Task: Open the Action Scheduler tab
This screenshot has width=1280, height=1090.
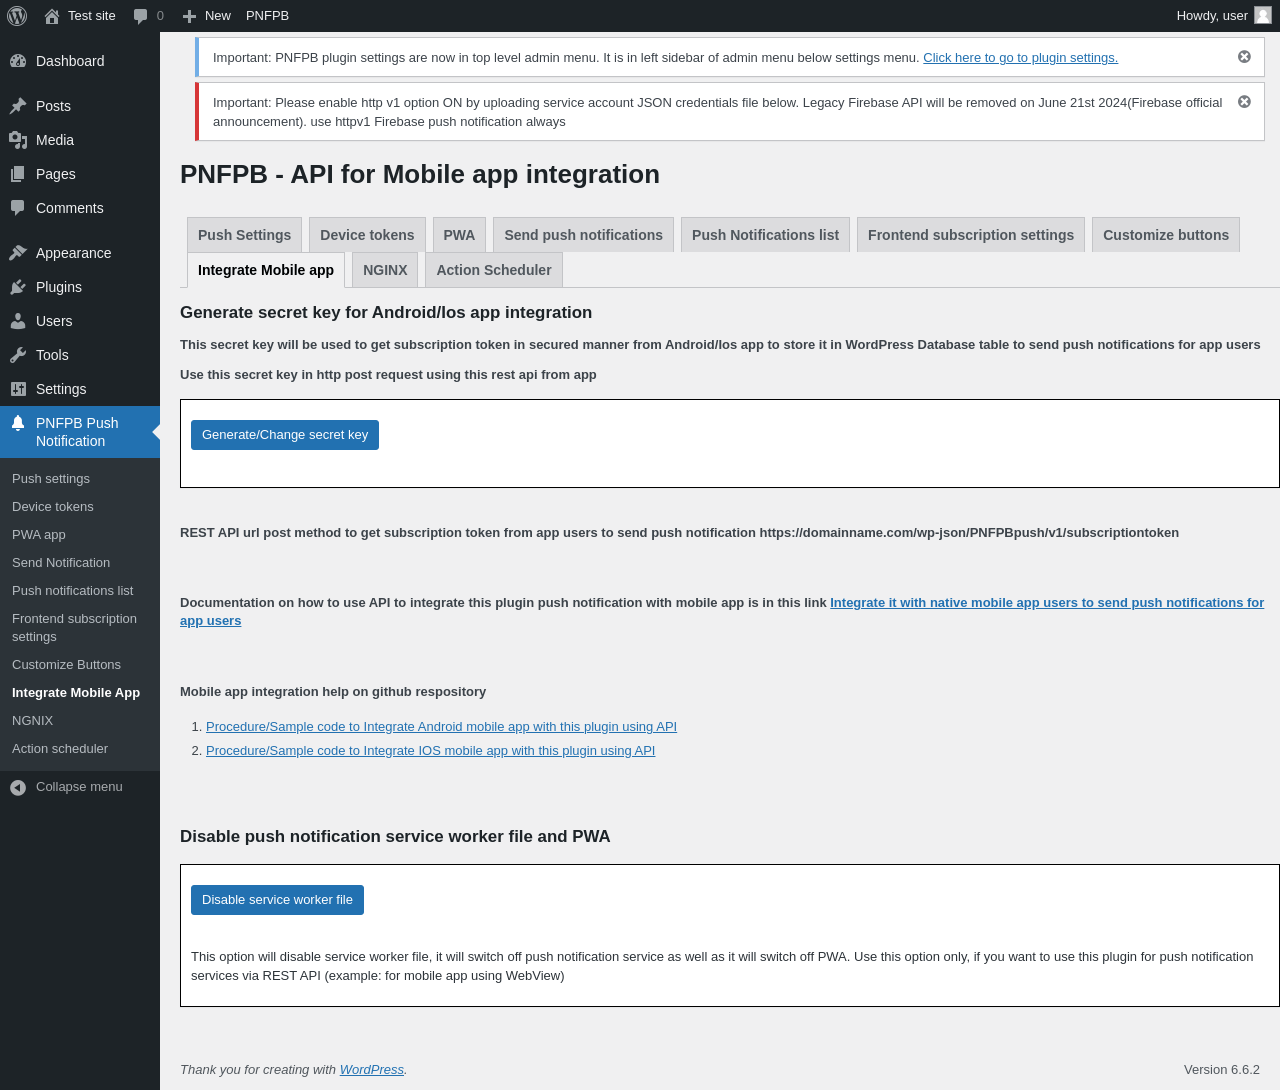Action: pos(493,270)
